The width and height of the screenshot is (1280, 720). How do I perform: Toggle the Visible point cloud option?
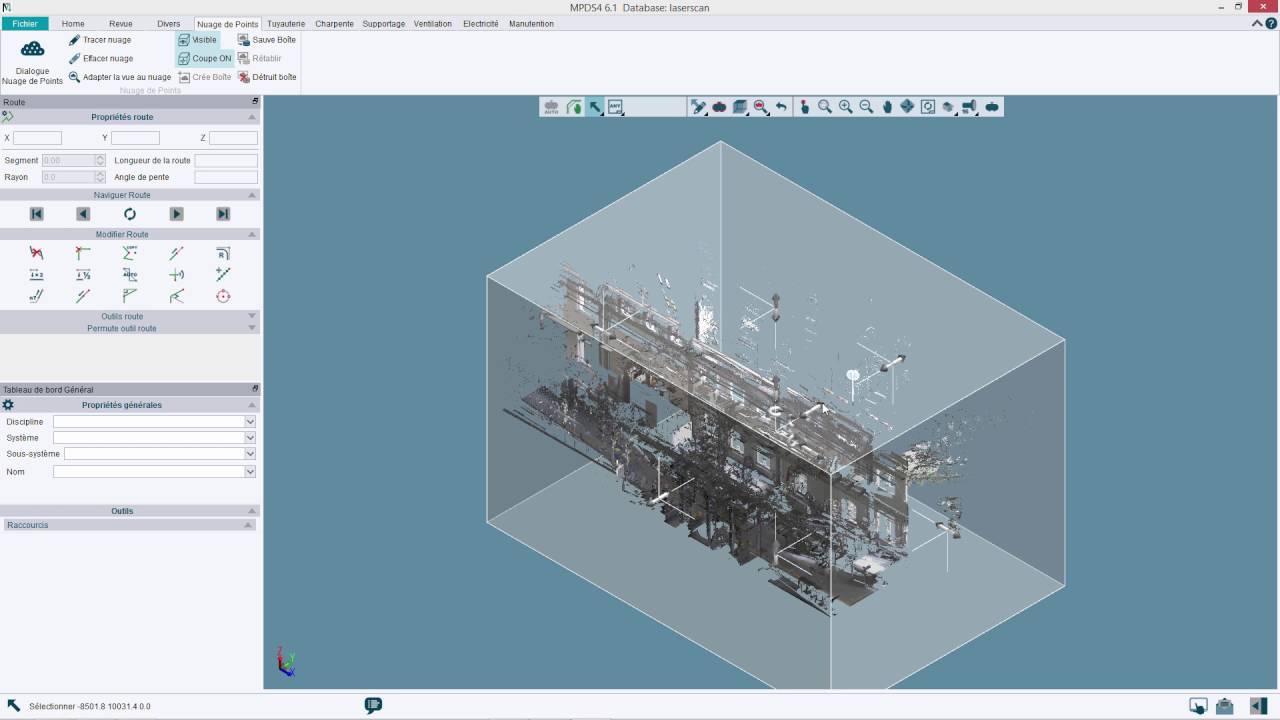tap(198, 40)
